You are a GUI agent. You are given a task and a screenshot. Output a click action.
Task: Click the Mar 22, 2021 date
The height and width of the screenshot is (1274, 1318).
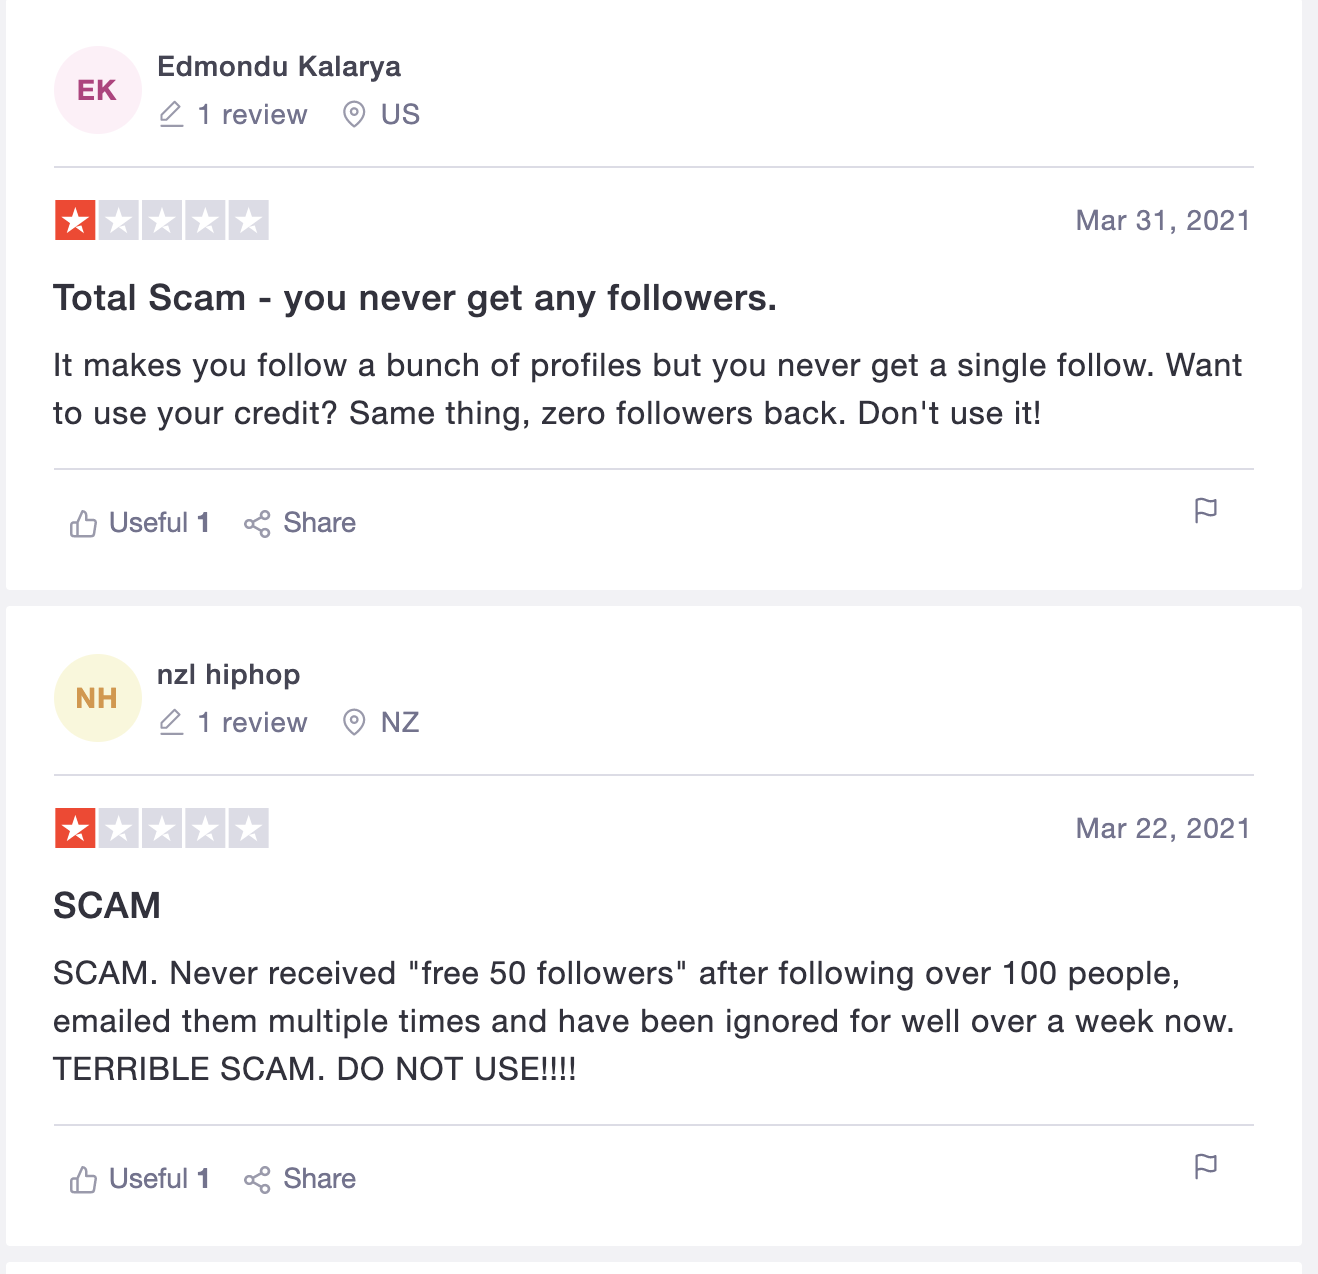pyautogui.click(x=1162, y=829)
